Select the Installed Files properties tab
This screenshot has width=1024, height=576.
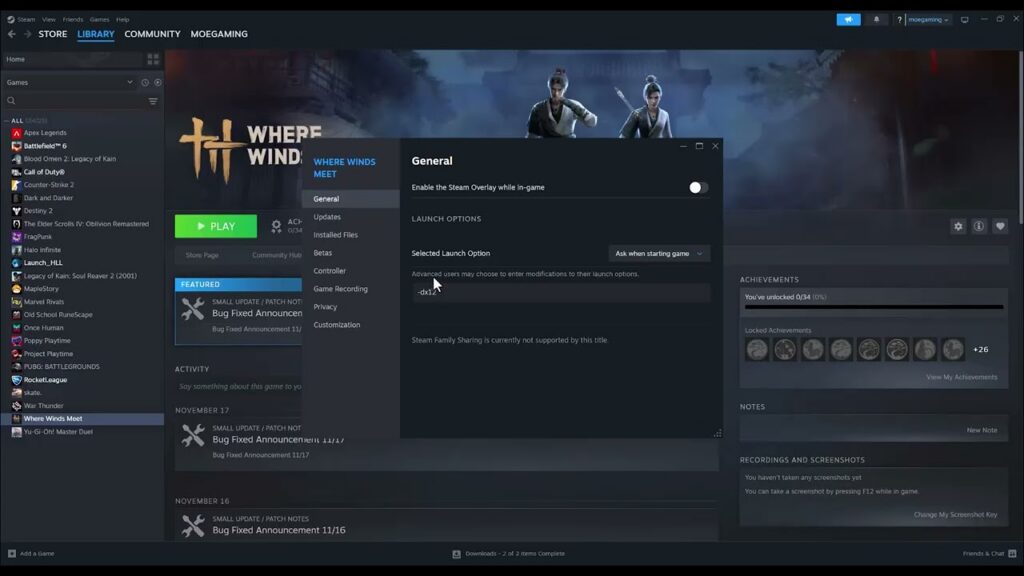point(336,234)
